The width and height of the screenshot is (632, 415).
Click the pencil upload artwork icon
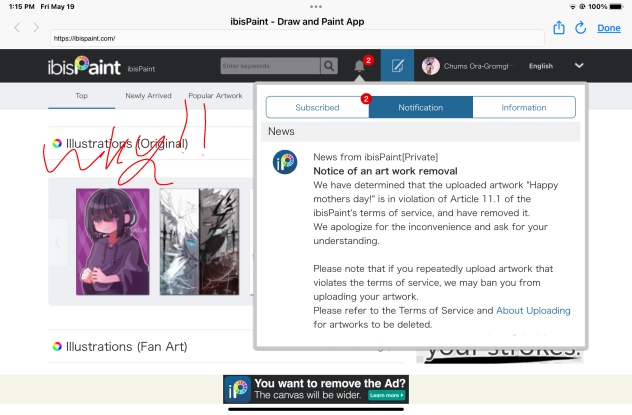[397, 66]
